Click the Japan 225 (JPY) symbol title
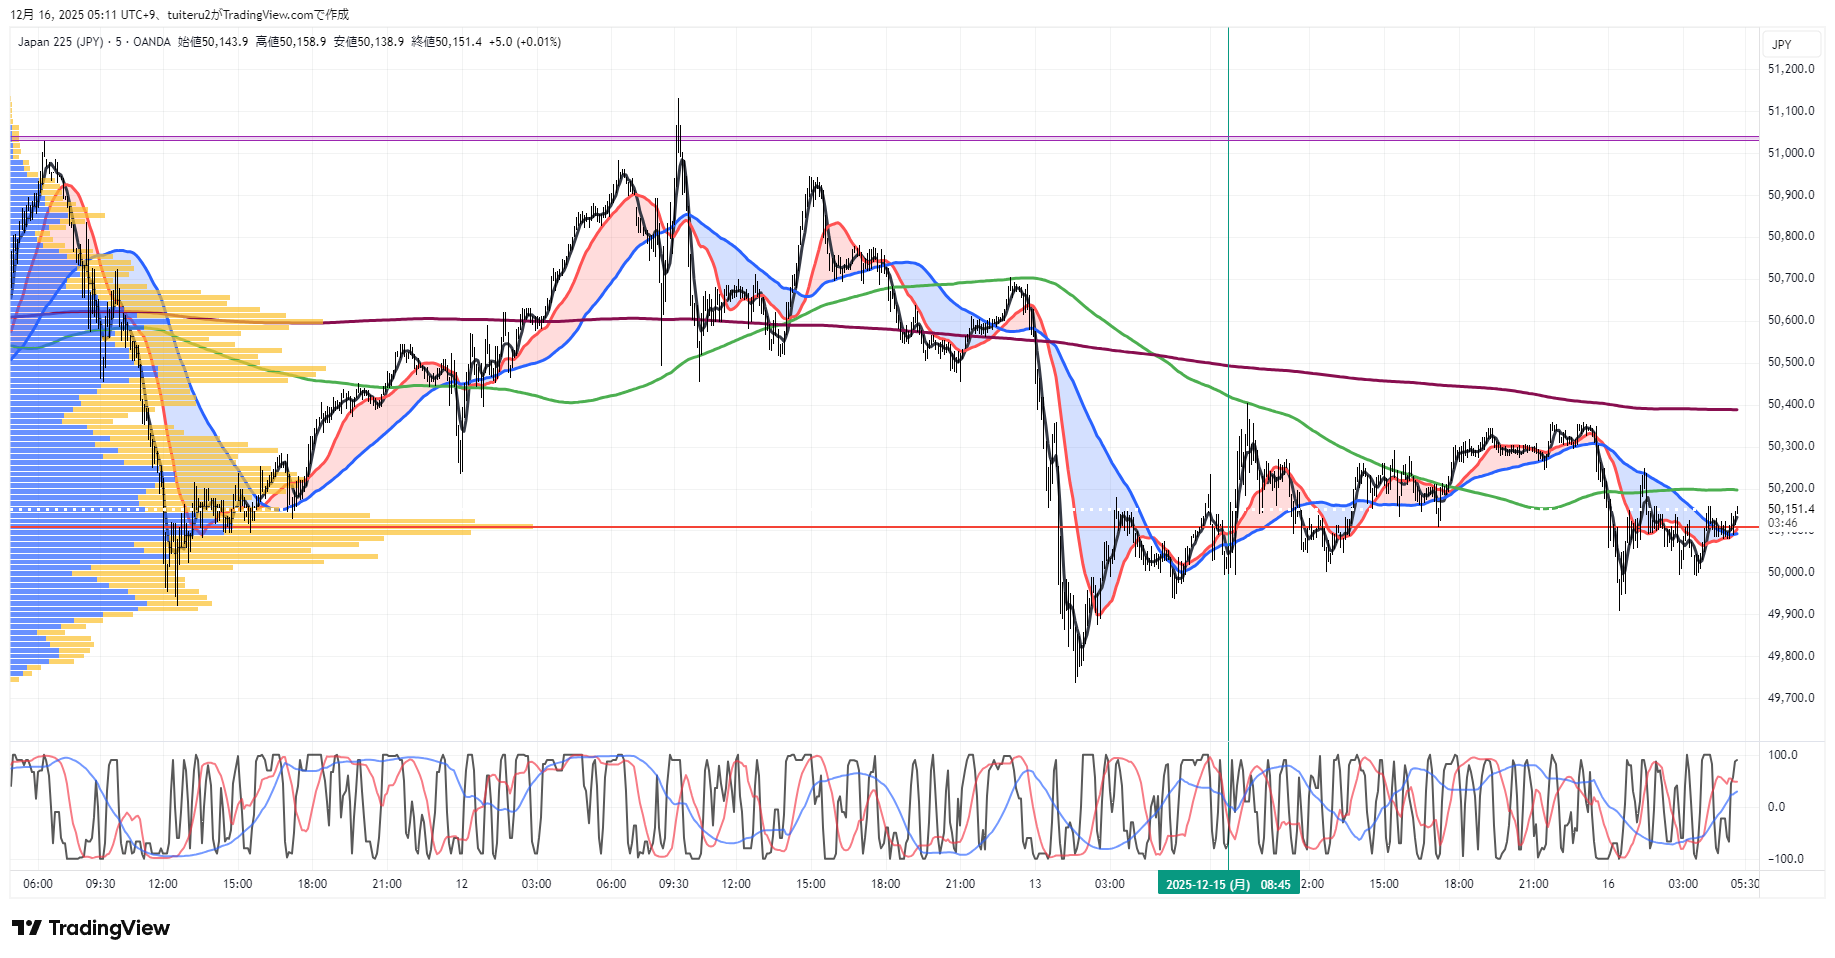1835x958 pixels. [60, 42]
